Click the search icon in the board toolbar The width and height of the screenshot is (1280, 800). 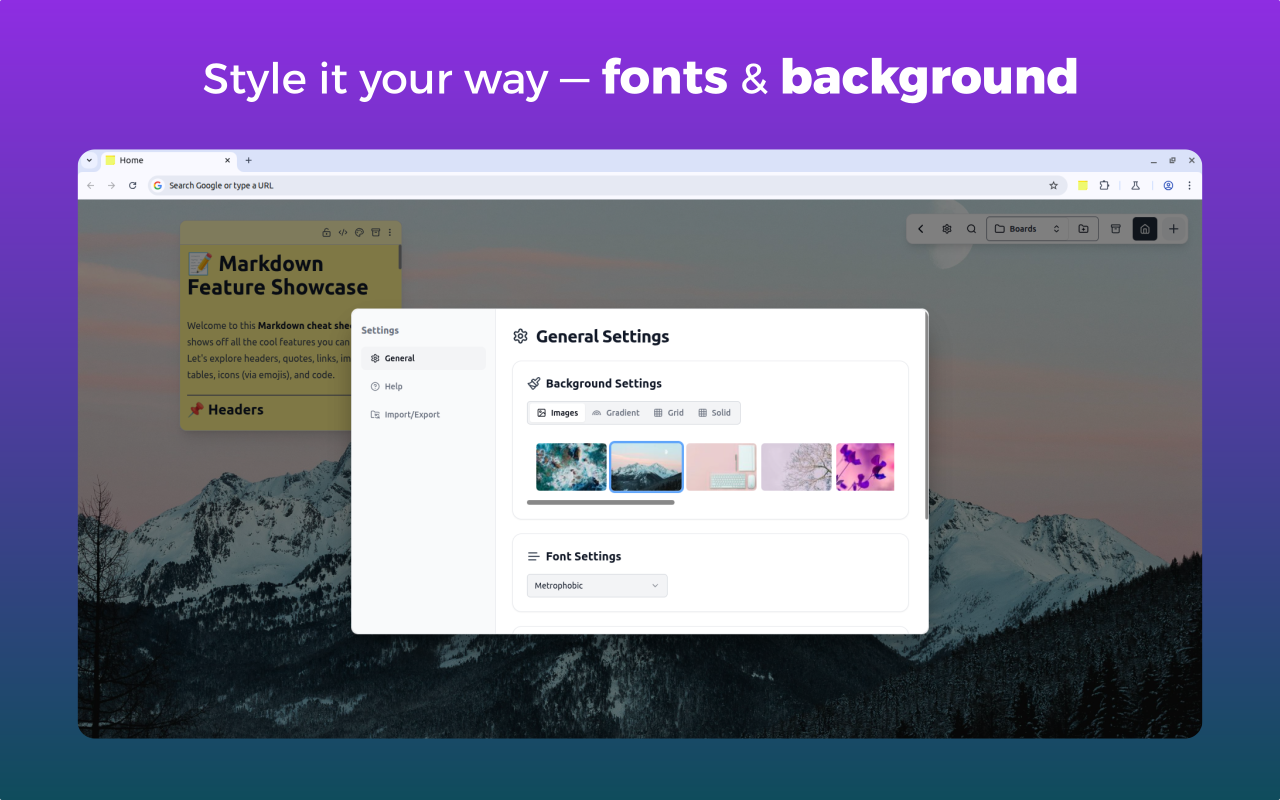[971, 229]
